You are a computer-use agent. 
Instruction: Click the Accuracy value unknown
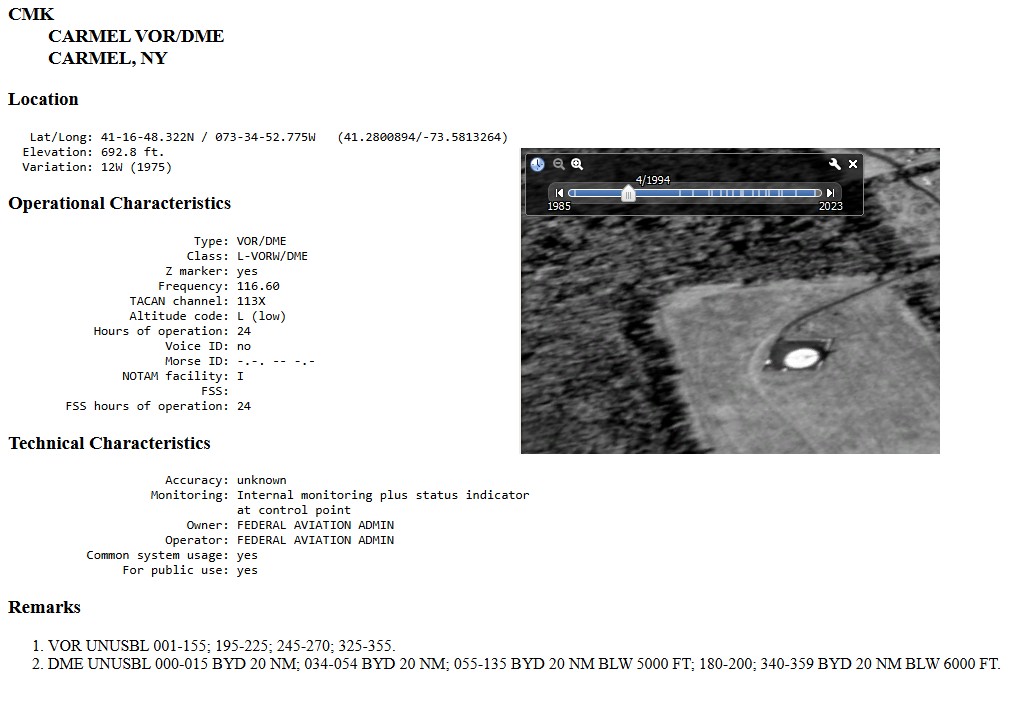click(x=261, y=480)
